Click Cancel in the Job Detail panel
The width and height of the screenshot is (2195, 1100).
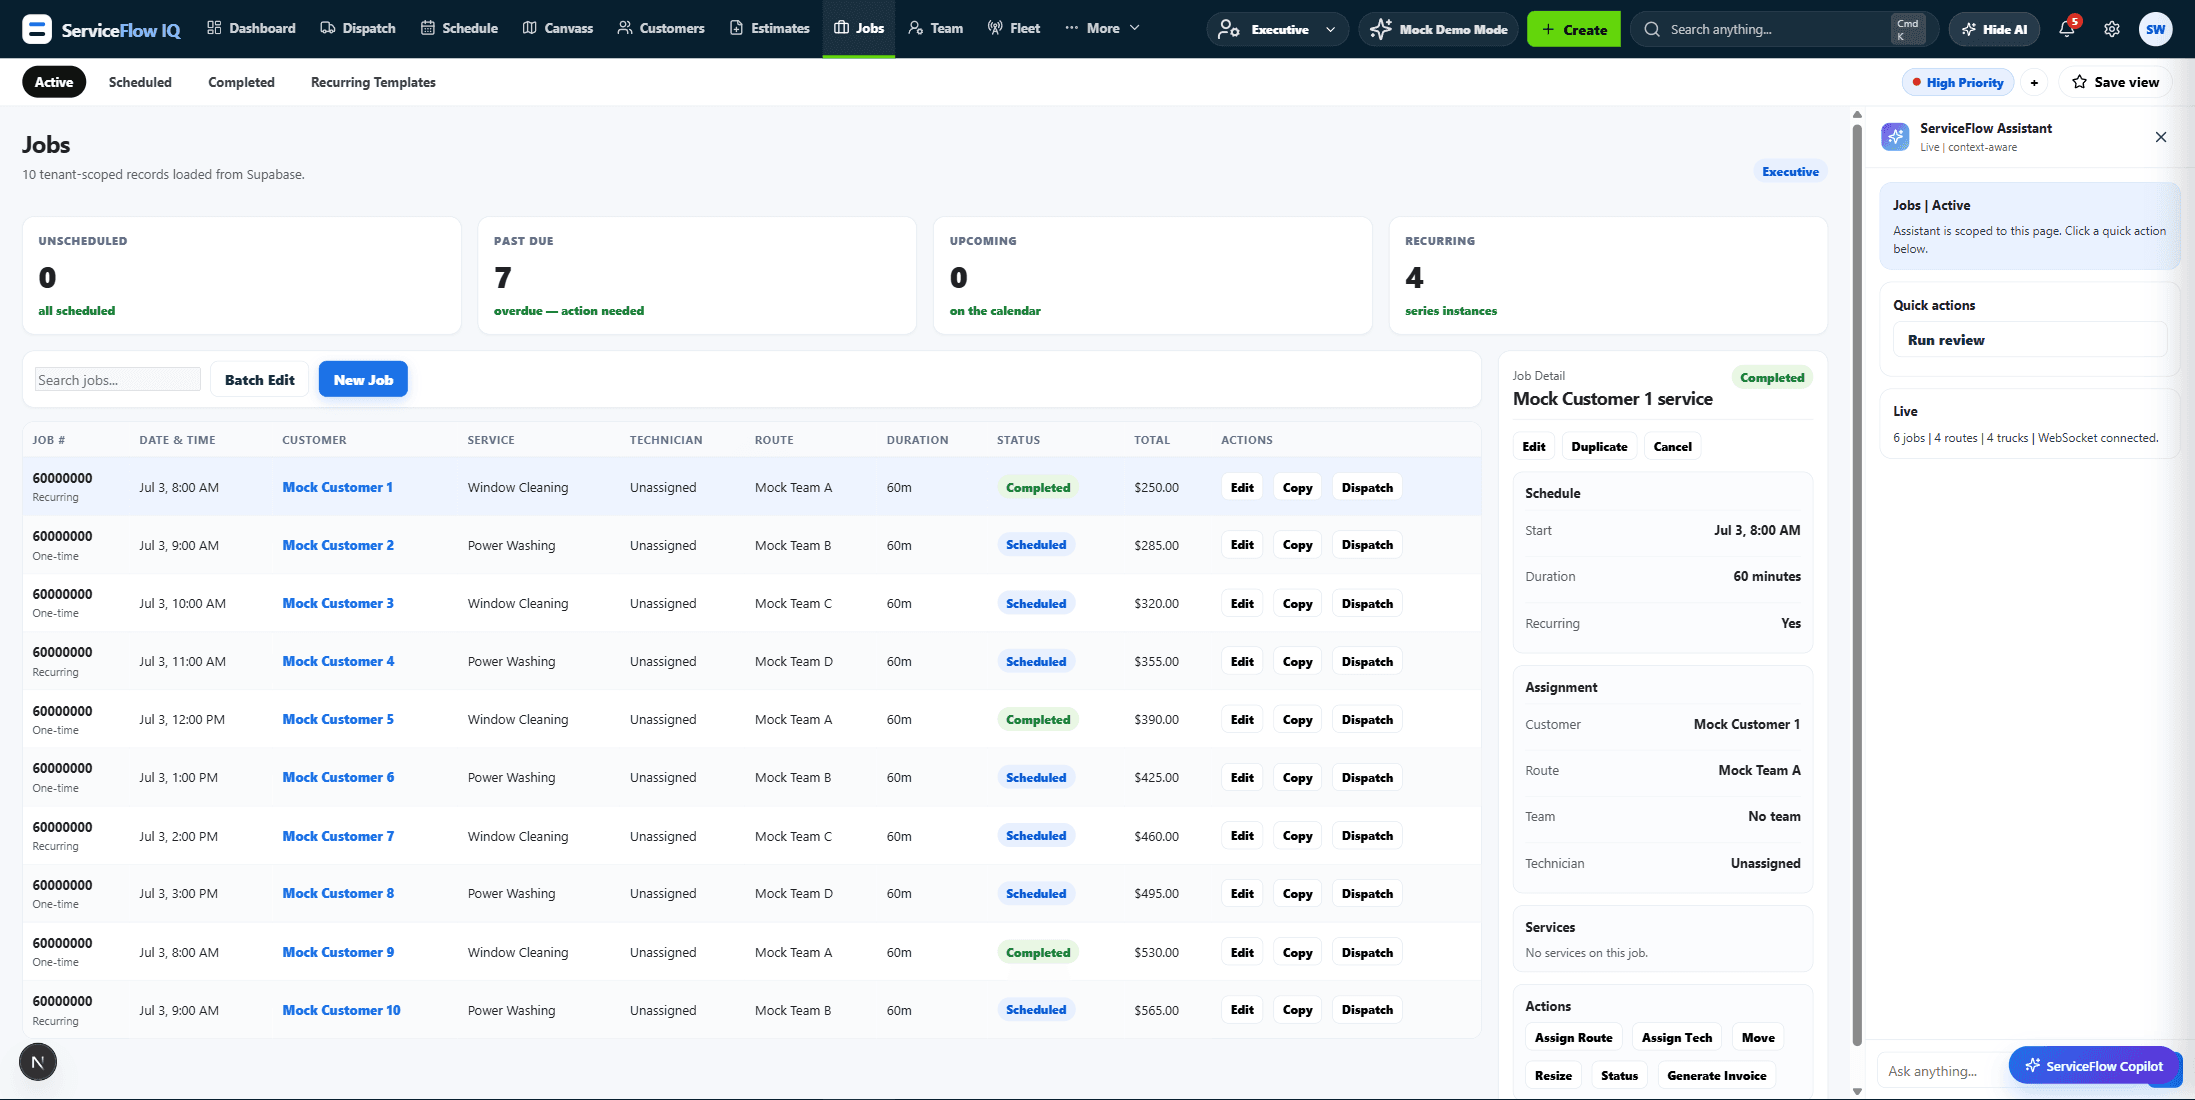[1673, 447]
